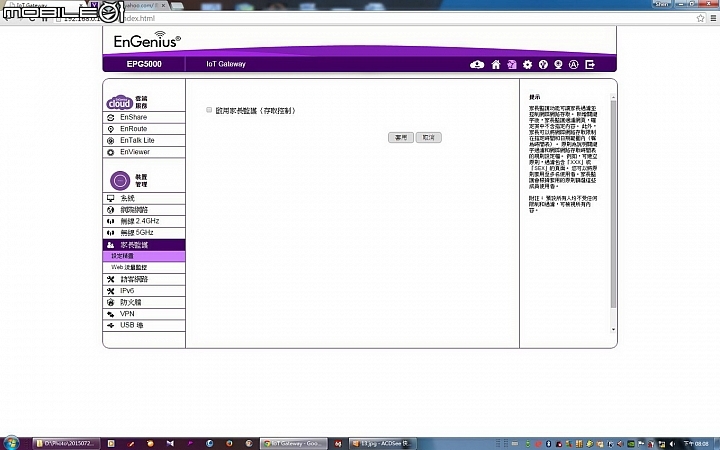Open the EnShare menu item
The width and height of the screenshot is (720, 450).
click(x=144, y=118)
